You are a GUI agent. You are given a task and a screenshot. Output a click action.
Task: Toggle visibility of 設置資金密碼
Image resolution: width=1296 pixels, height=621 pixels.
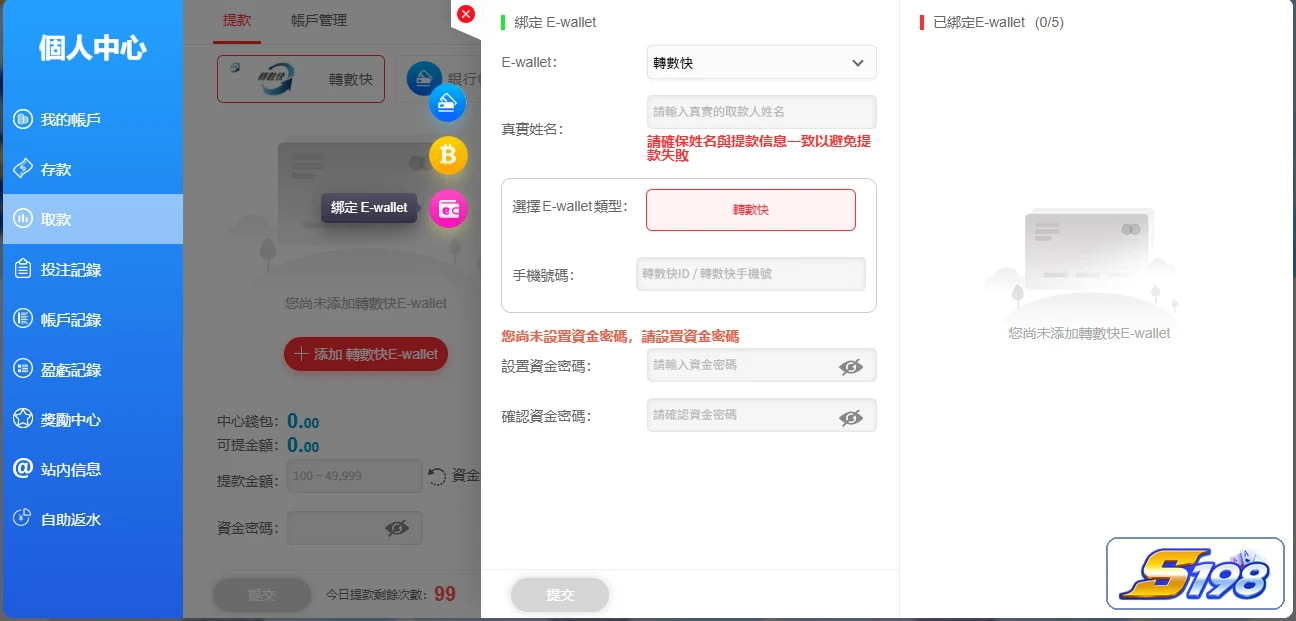851,367
